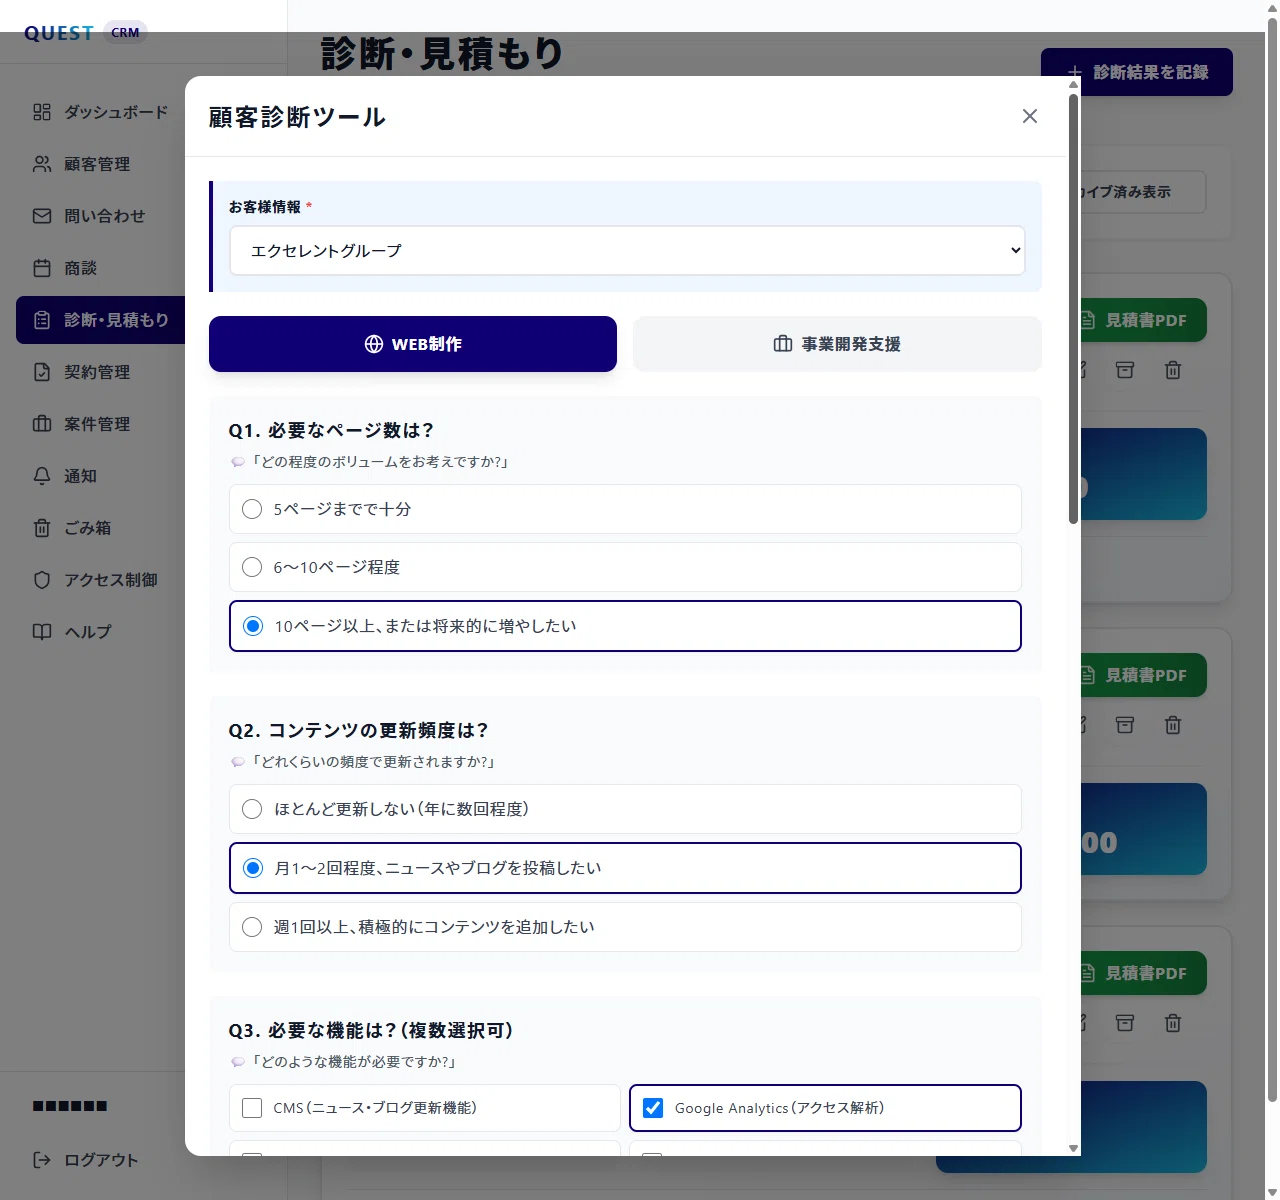Open 問い合わせ in the sidebar
The height and width of the screenshot is (1200, 1280).
(x=100, y=216)
